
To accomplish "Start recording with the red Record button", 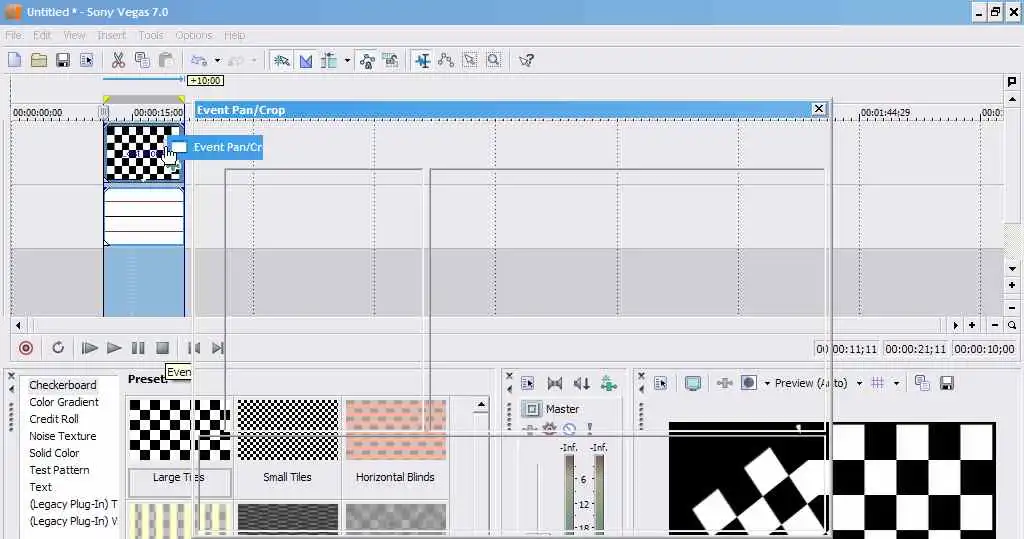I will (x=26, y=348).
